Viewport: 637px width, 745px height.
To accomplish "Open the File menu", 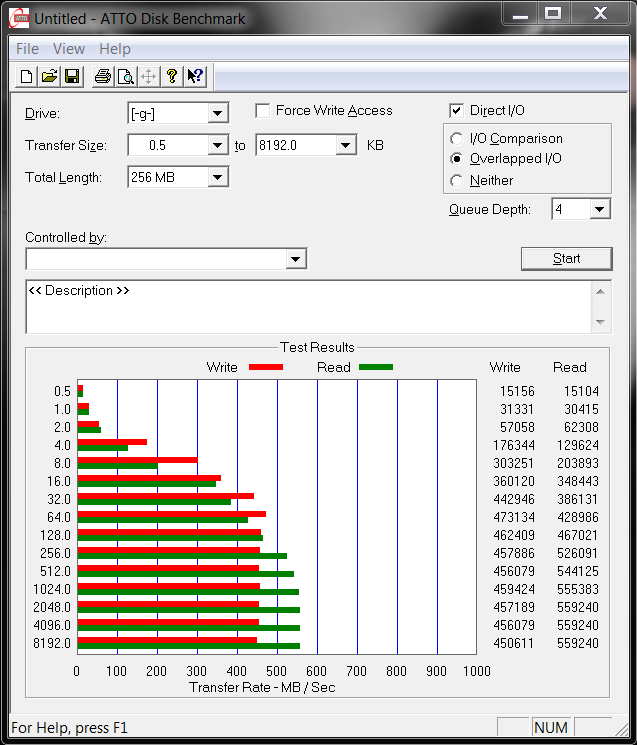I will (x=27, y=48).
